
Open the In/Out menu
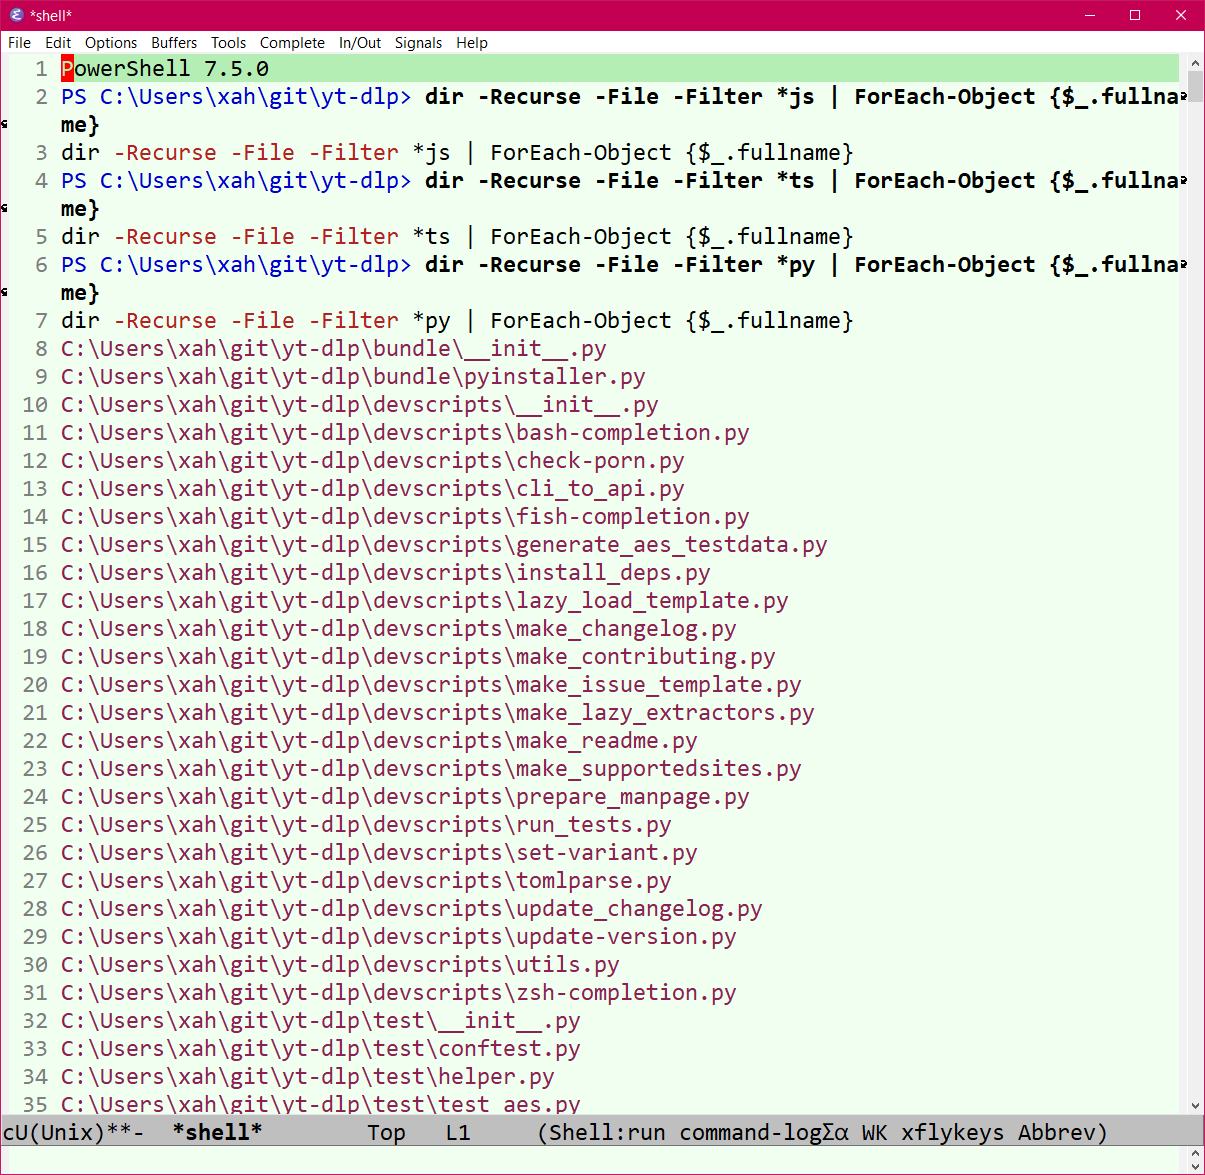click(360, 43)
